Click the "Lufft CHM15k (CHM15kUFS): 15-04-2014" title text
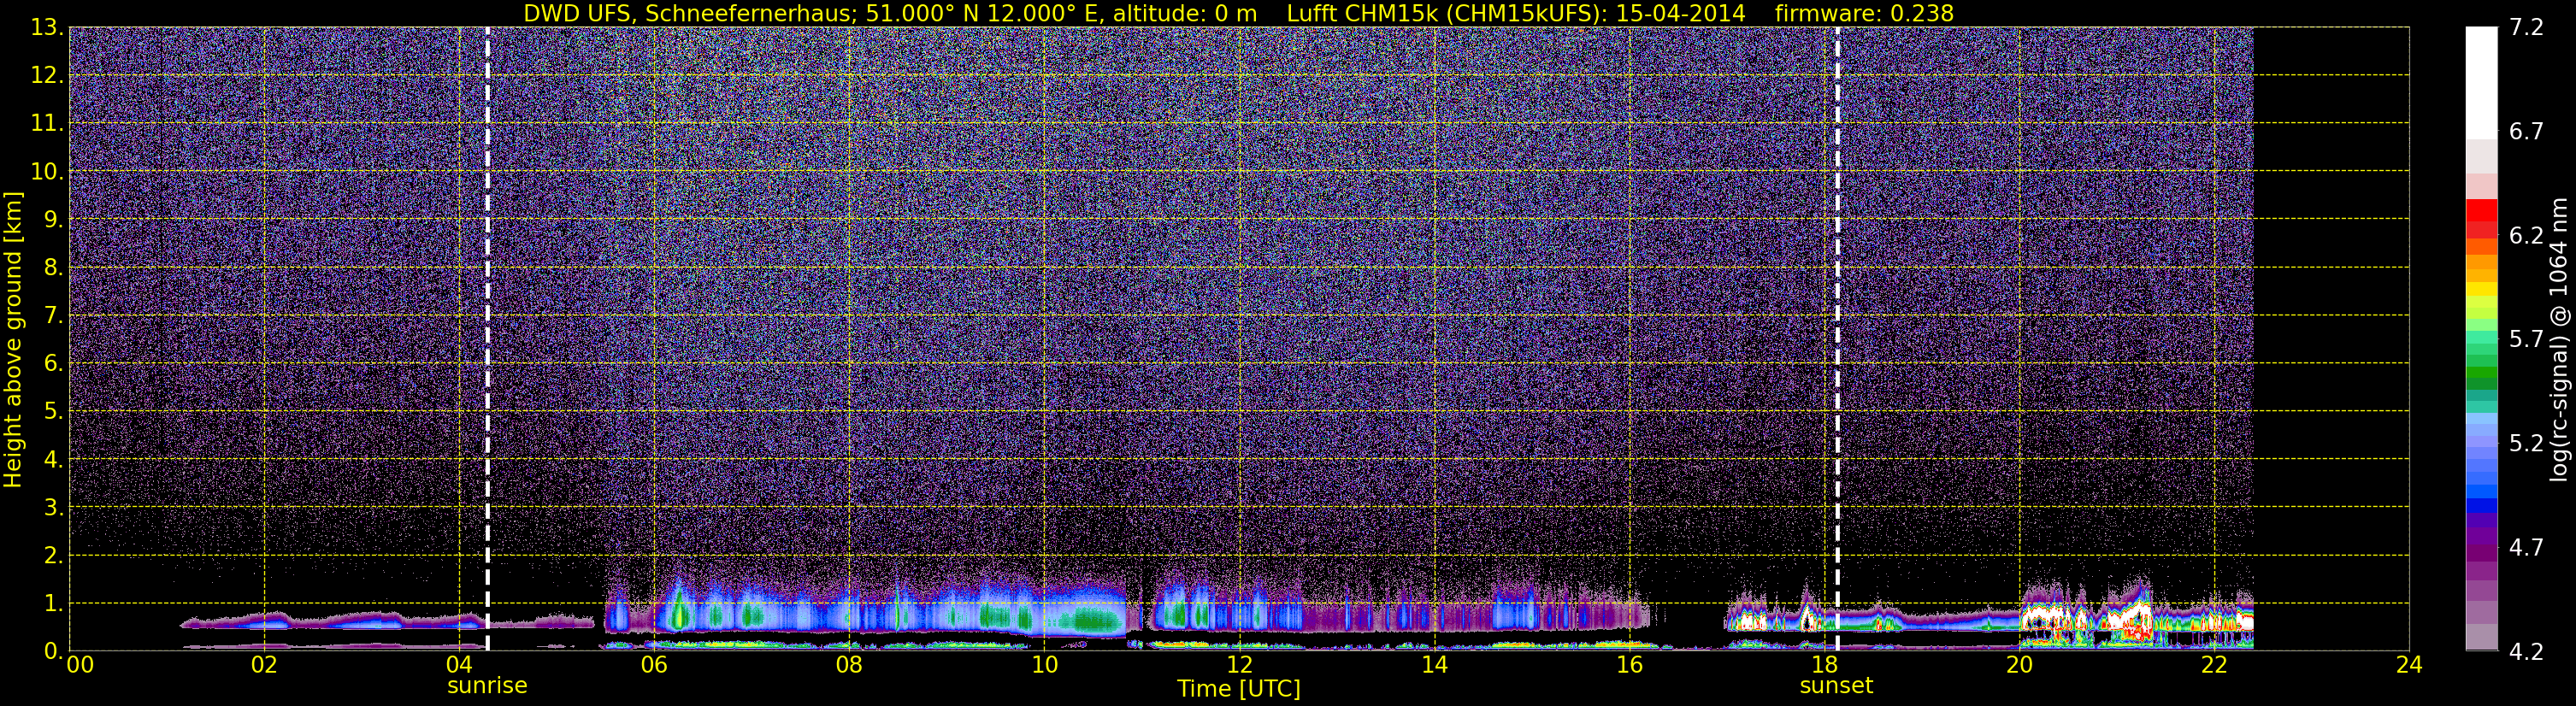 [1516, 13]
